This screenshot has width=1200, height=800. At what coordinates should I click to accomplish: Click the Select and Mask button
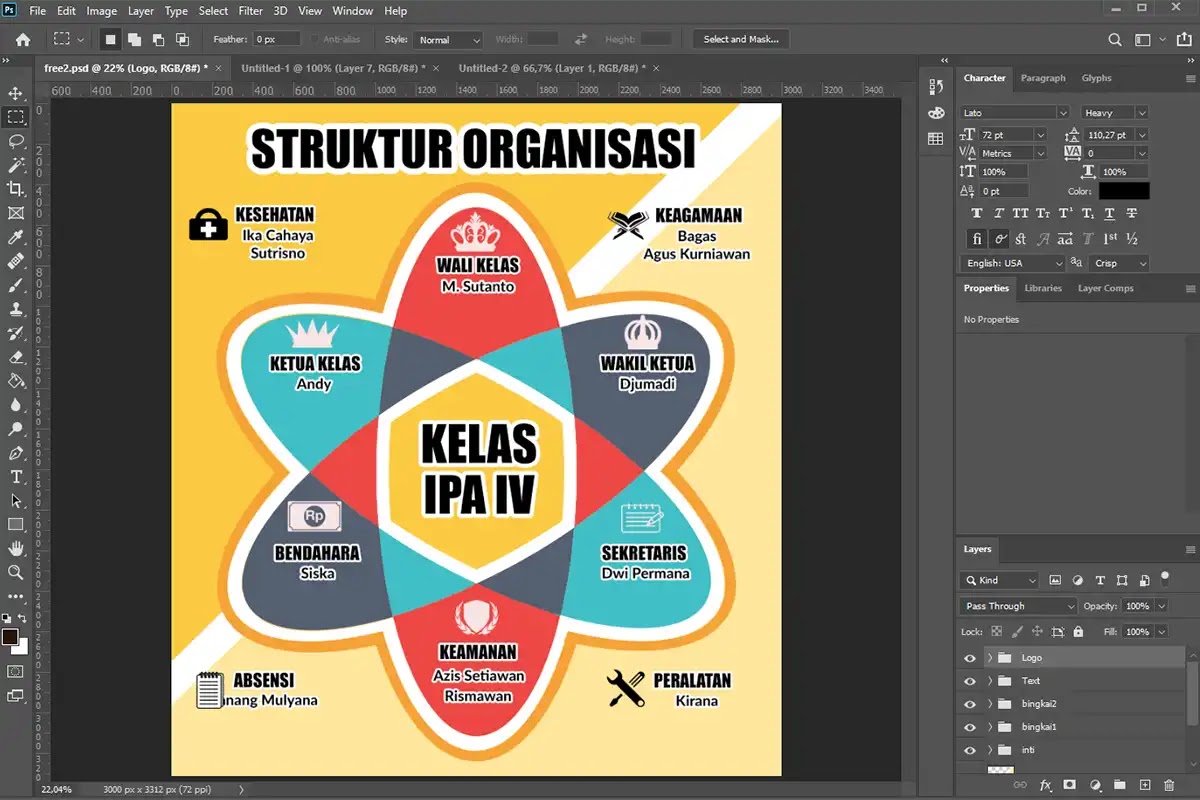741,39
